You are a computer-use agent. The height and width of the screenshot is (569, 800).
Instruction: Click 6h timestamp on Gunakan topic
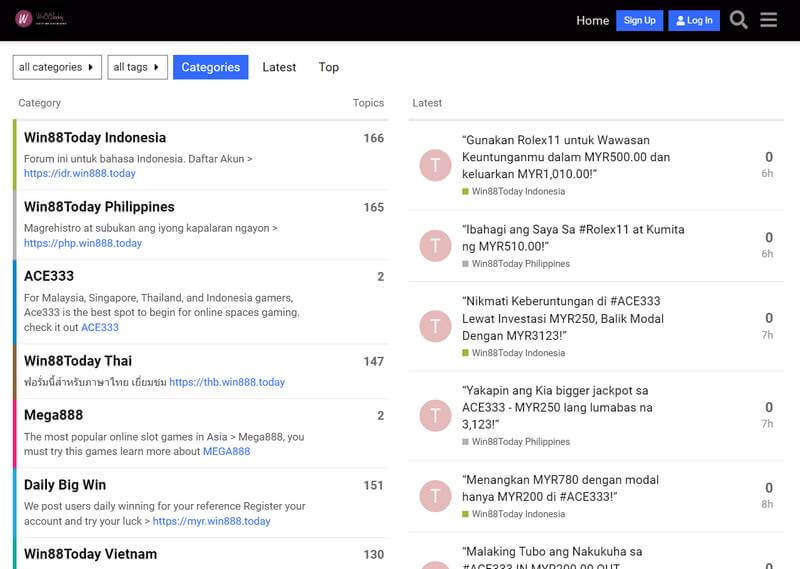point(767,174)
